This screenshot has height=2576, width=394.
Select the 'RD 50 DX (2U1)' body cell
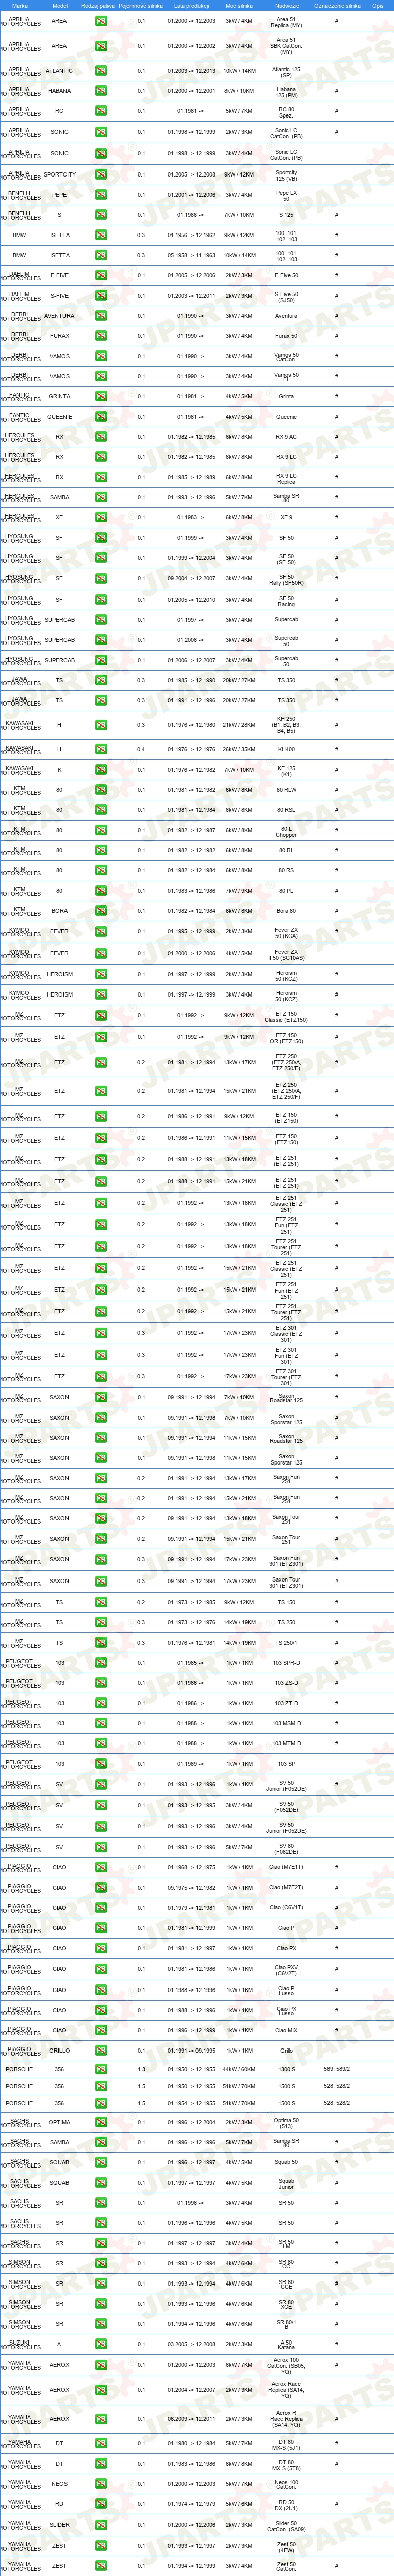(x=286, y=2504)
